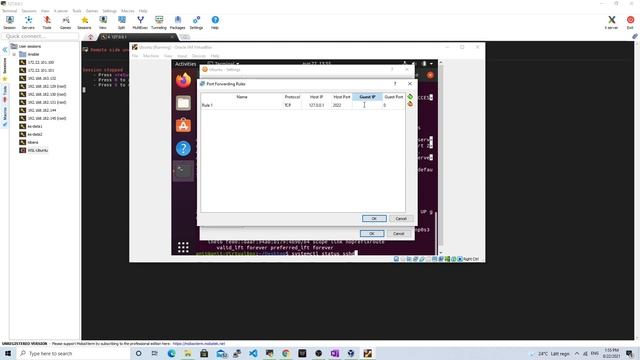Open the Games toolbar icon
This screenshot has width=640, height=360.
[x=65, y=22]
